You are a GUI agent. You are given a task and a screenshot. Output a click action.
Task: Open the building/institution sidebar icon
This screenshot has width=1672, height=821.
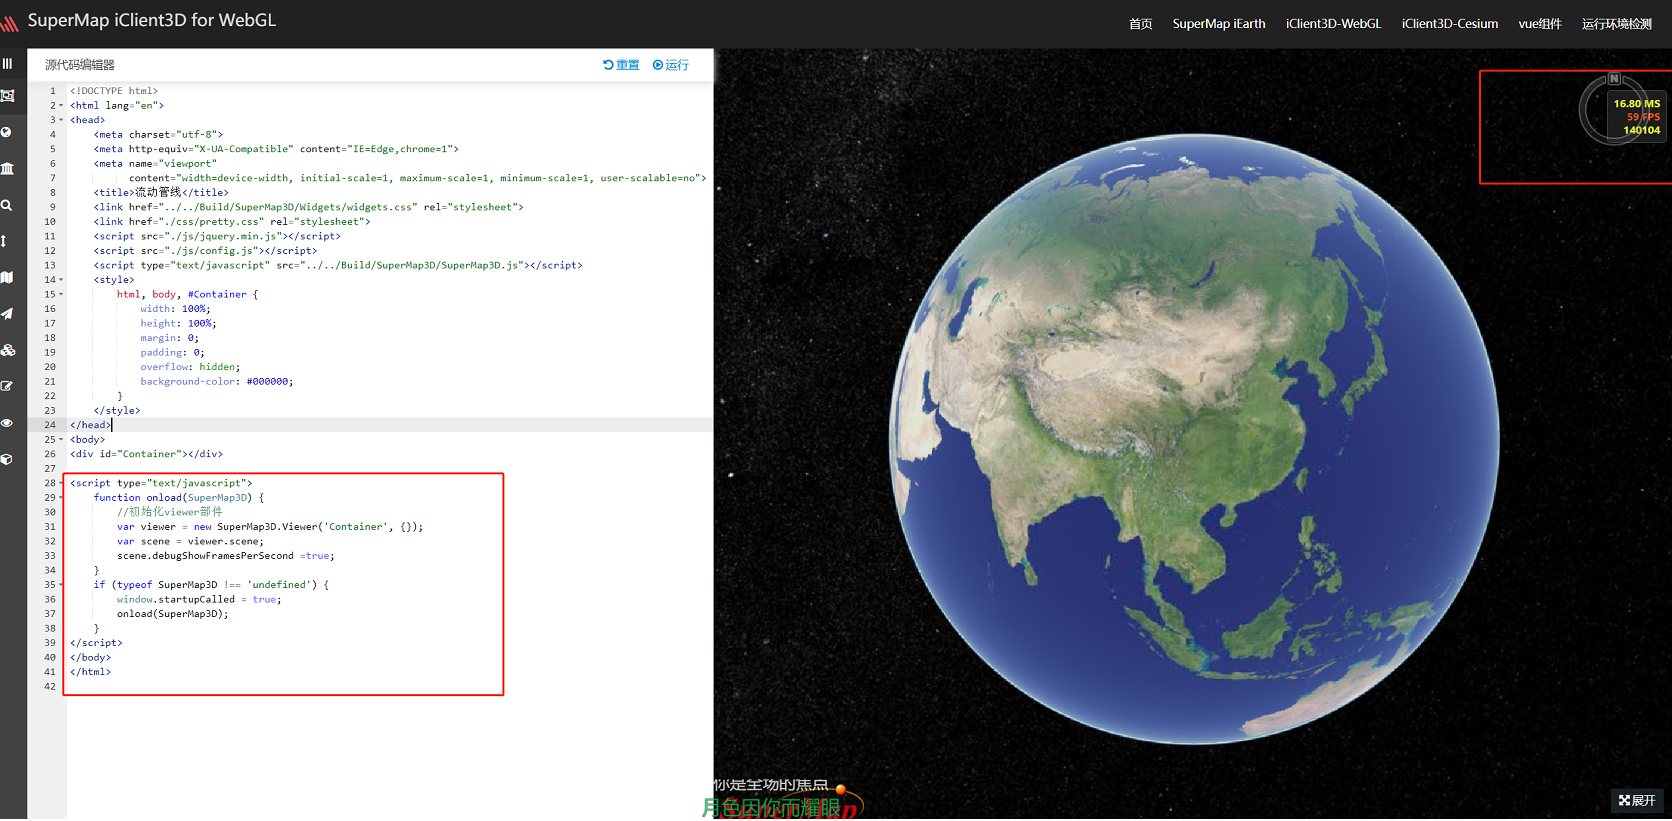7,168
